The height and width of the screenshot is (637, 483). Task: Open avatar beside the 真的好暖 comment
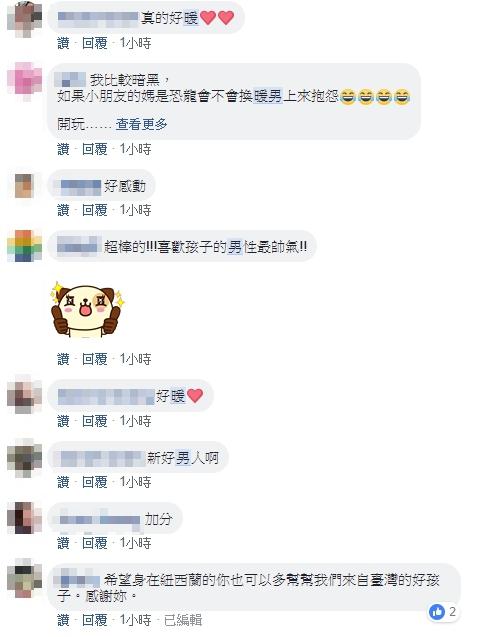point(24,20)
